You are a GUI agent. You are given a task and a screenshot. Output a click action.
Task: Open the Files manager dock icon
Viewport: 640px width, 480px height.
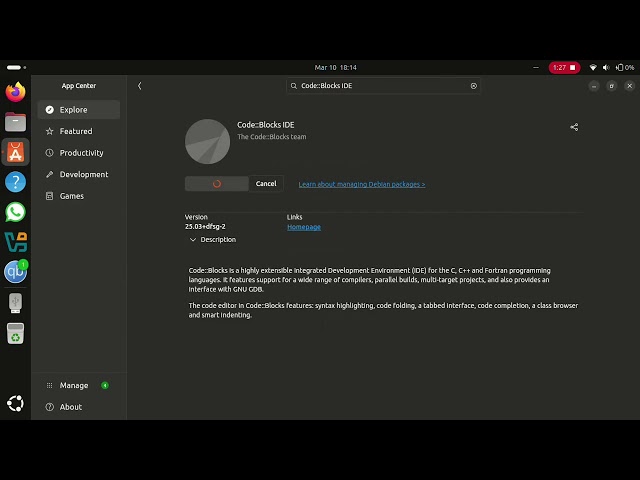click(x=16, y=122)
